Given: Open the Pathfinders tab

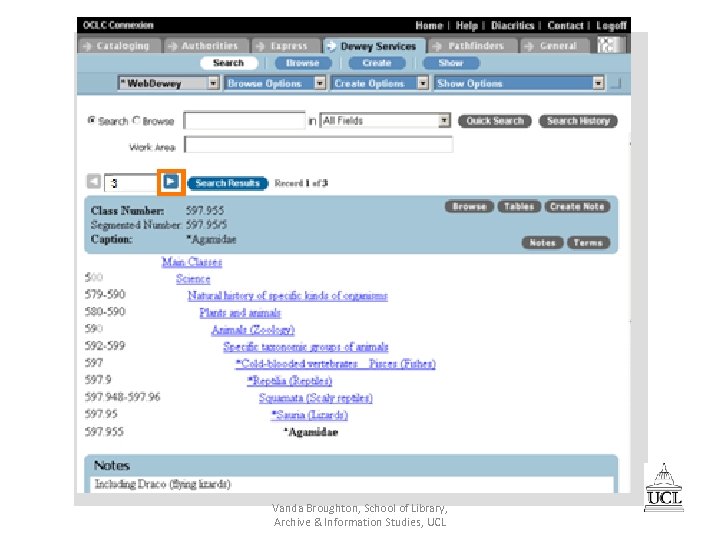Looking at the screenshot, I should pyautogui.click(x=472, y=46).
